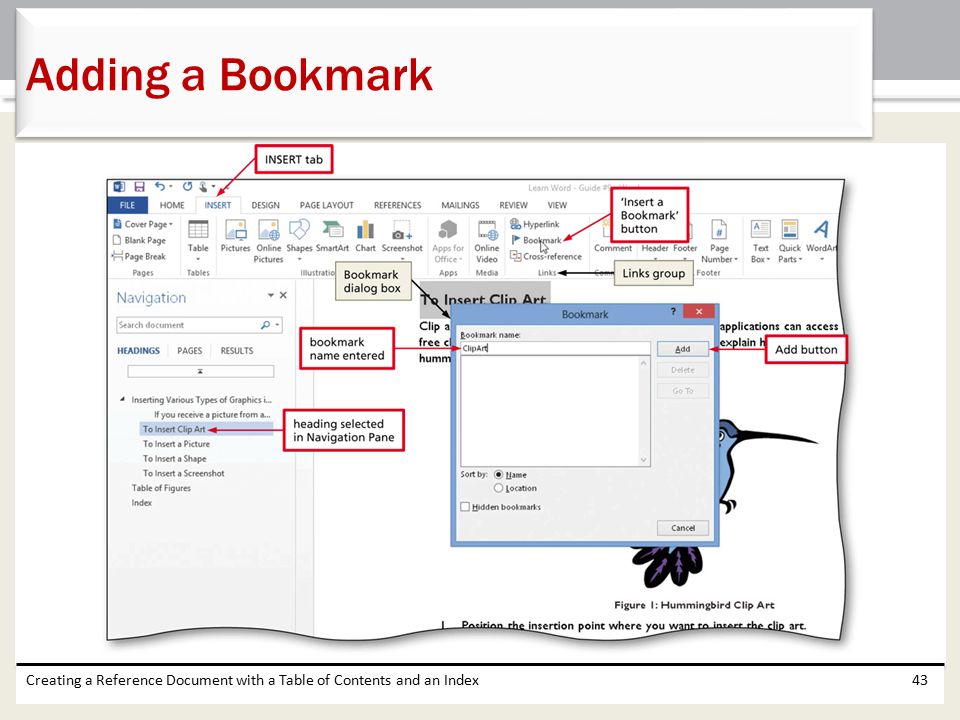Click the Pictures icon
960x720 pixels.
point(236,236)
